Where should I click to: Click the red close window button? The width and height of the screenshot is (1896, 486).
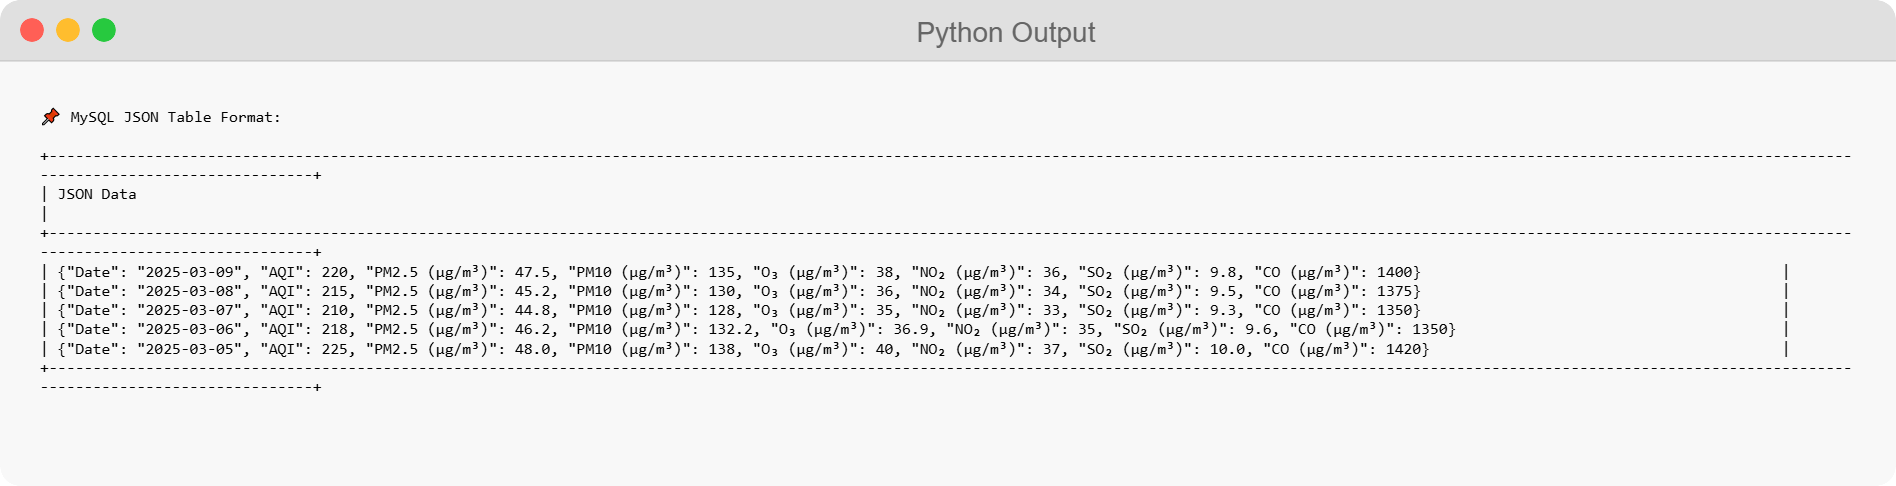32,31
